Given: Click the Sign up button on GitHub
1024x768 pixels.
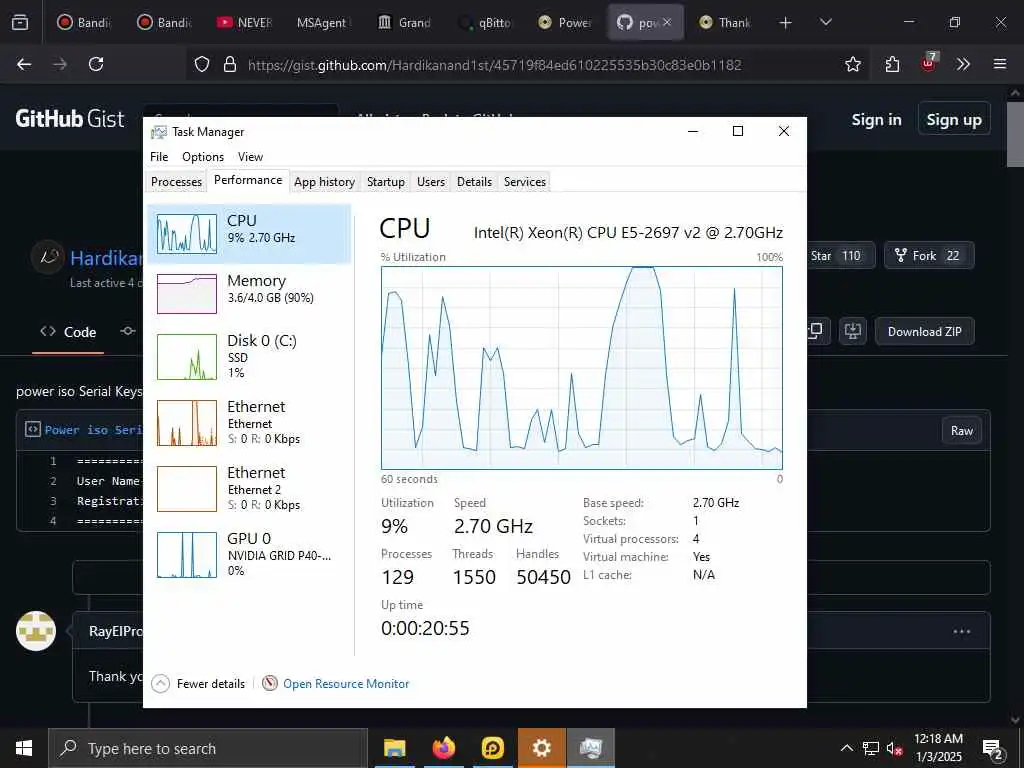Looking at the screenshot, I should [x=953, y=120].
